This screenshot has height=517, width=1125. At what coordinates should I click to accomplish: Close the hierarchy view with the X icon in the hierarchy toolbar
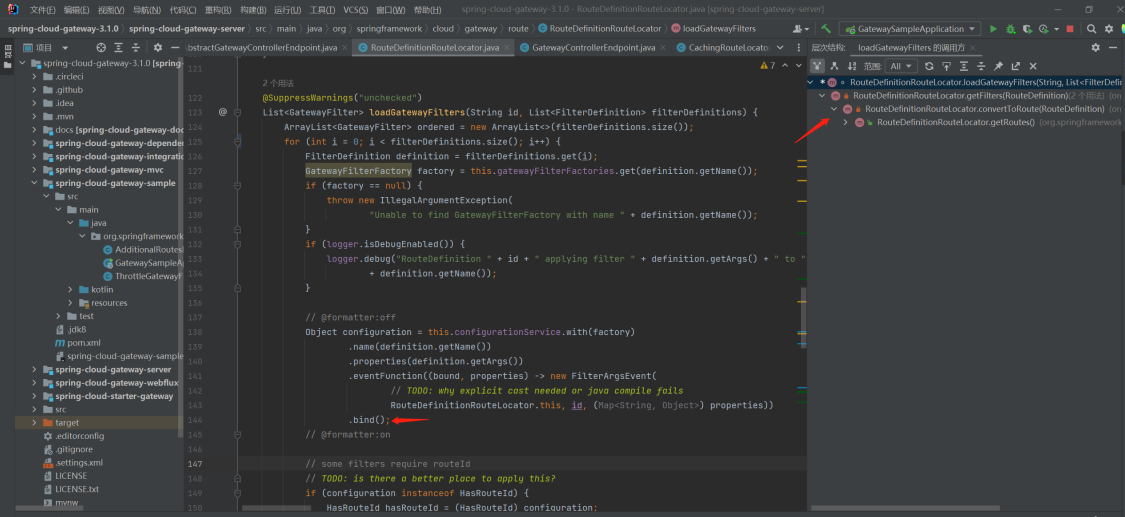1032,66
